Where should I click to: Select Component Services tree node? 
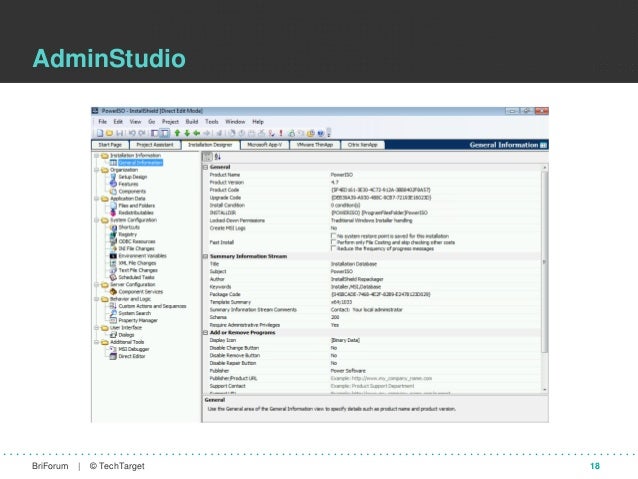point(140,292)
